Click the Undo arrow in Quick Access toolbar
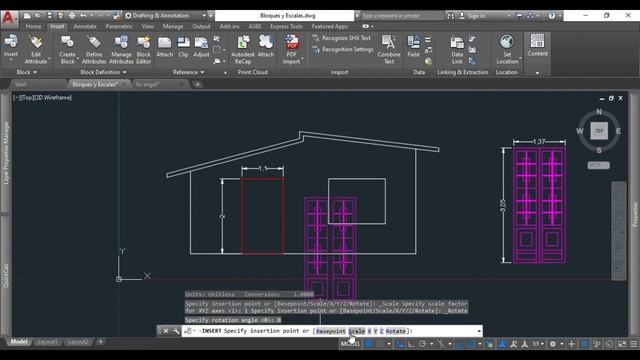 [x=83, y=16]
